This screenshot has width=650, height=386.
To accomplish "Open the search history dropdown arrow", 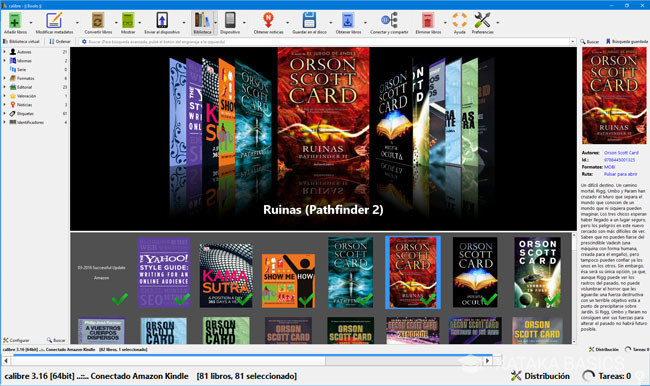I will coord(572,41).
